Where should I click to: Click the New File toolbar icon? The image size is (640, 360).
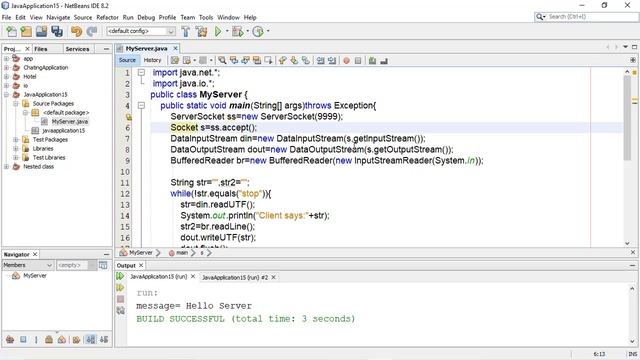11,31
